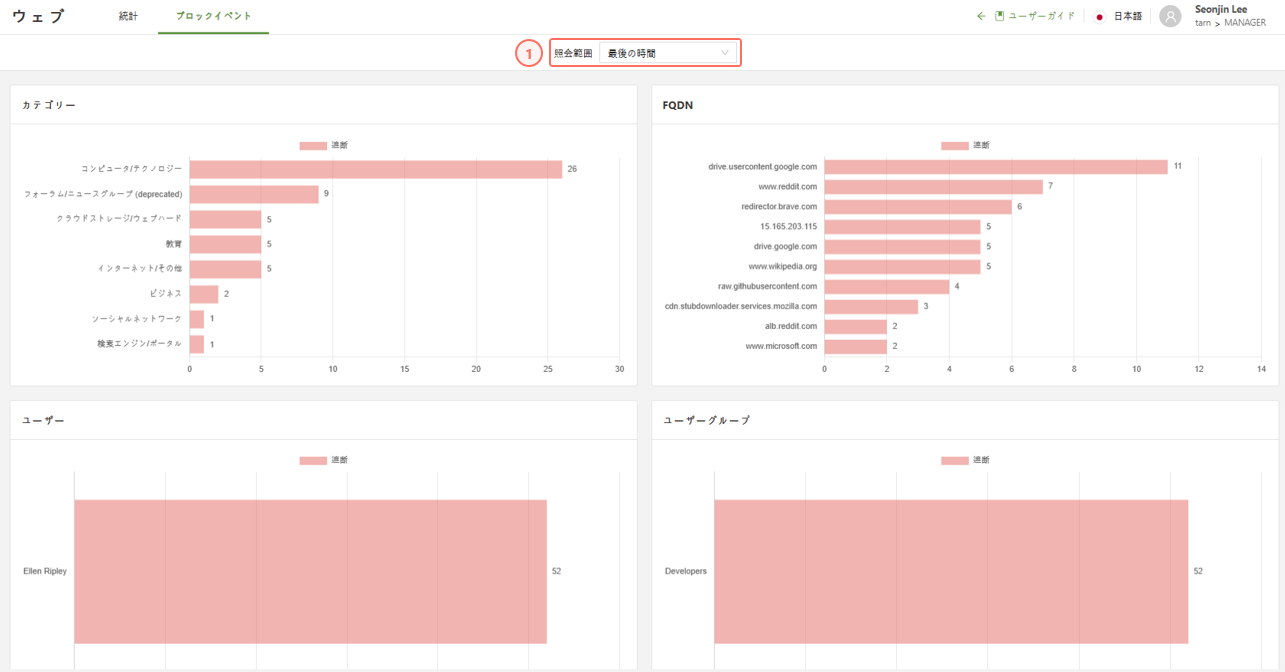Open the user guide book icon
Viewport: 1285px width, 672px height.
click(999, 16)
